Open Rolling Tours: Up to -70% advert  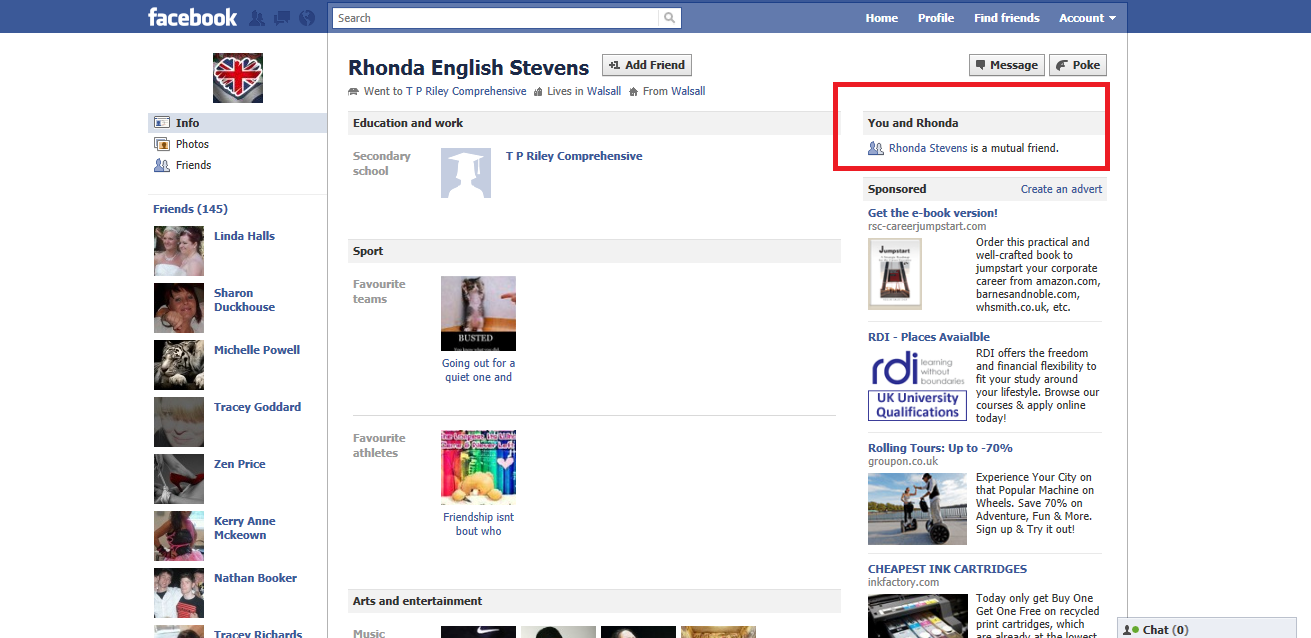[x=940, y=448]
